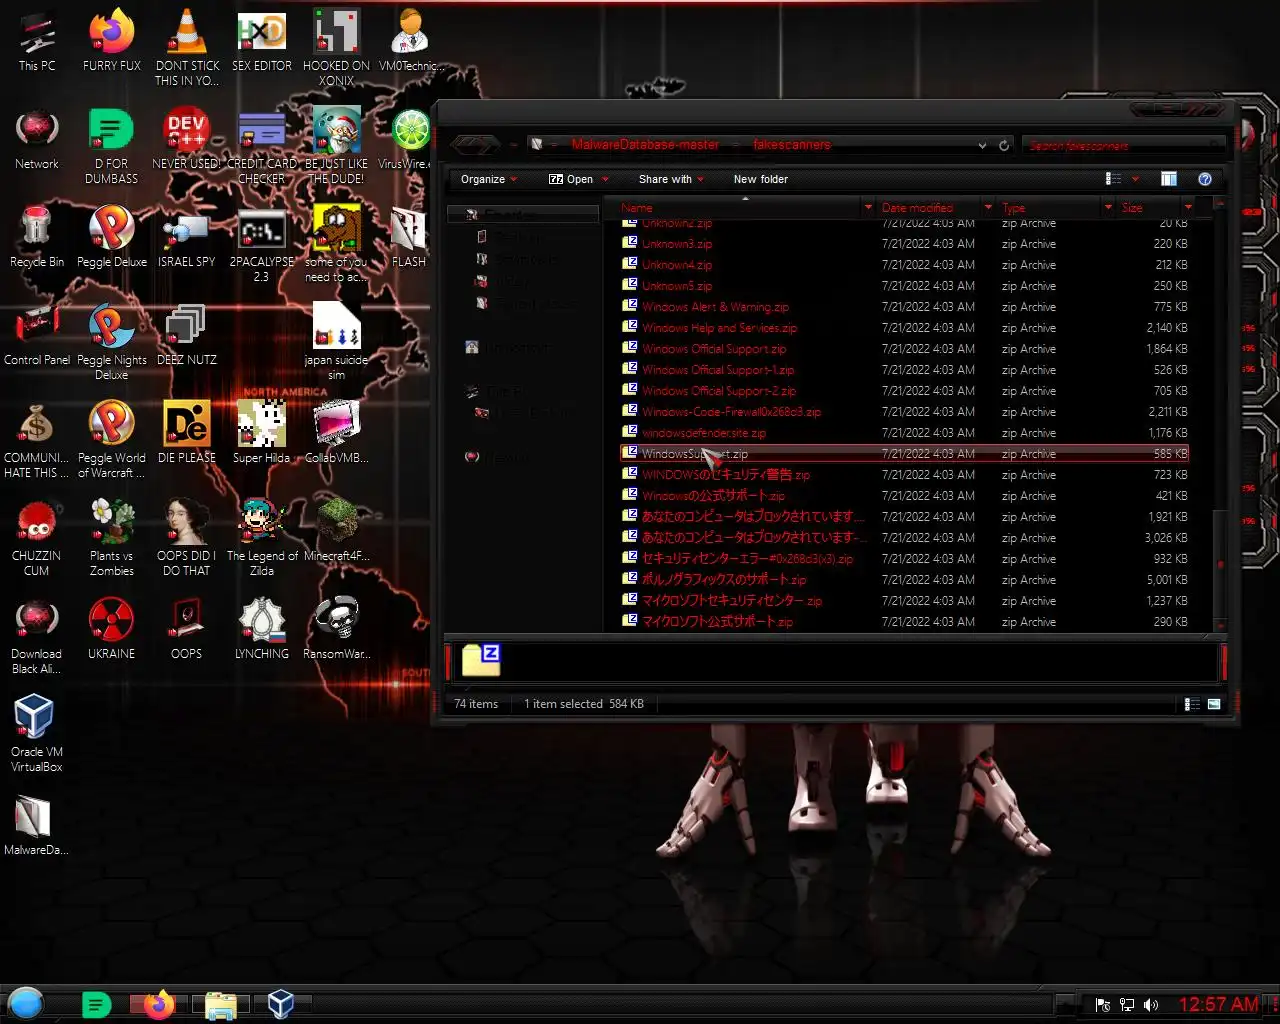Open the Super Hilda icon
Image resolution: width=1280 pixels, height=1024 pixels.
tap(262, 434)
